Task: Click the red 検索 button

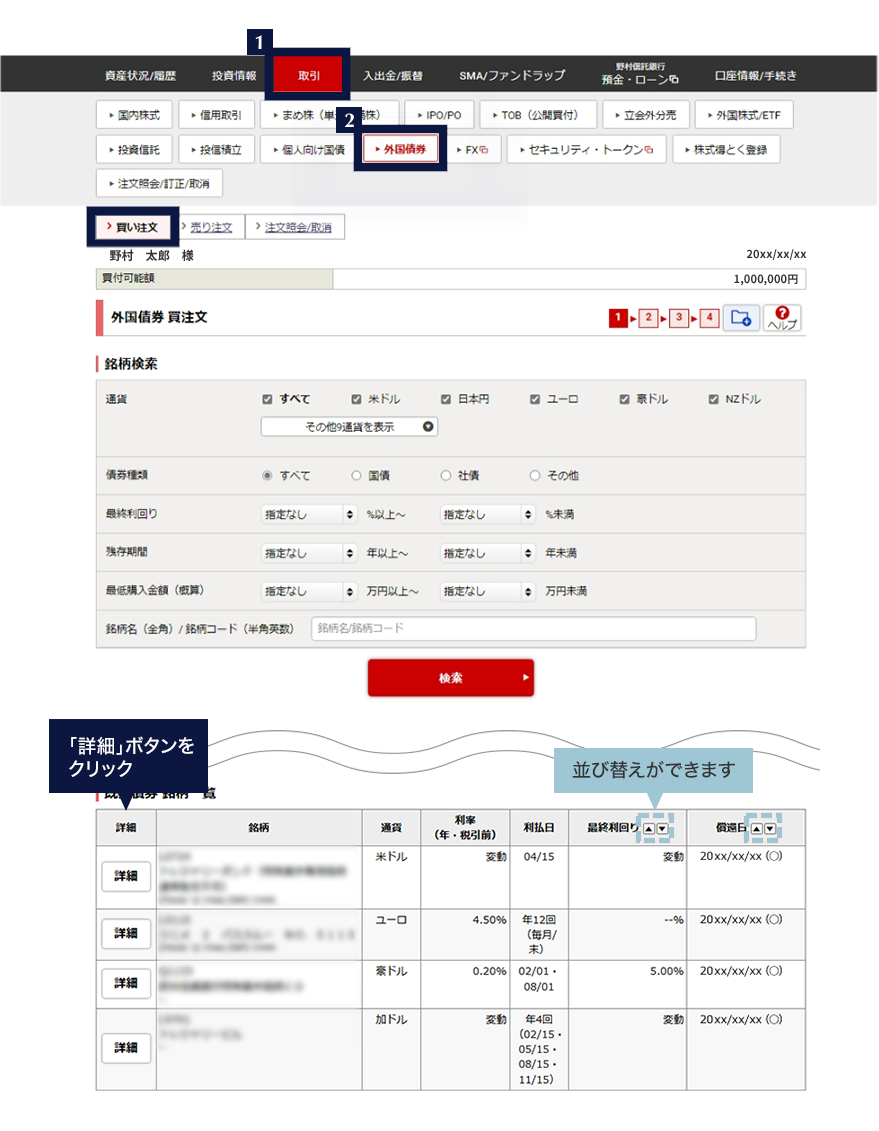Action: [x=451, y=677]
